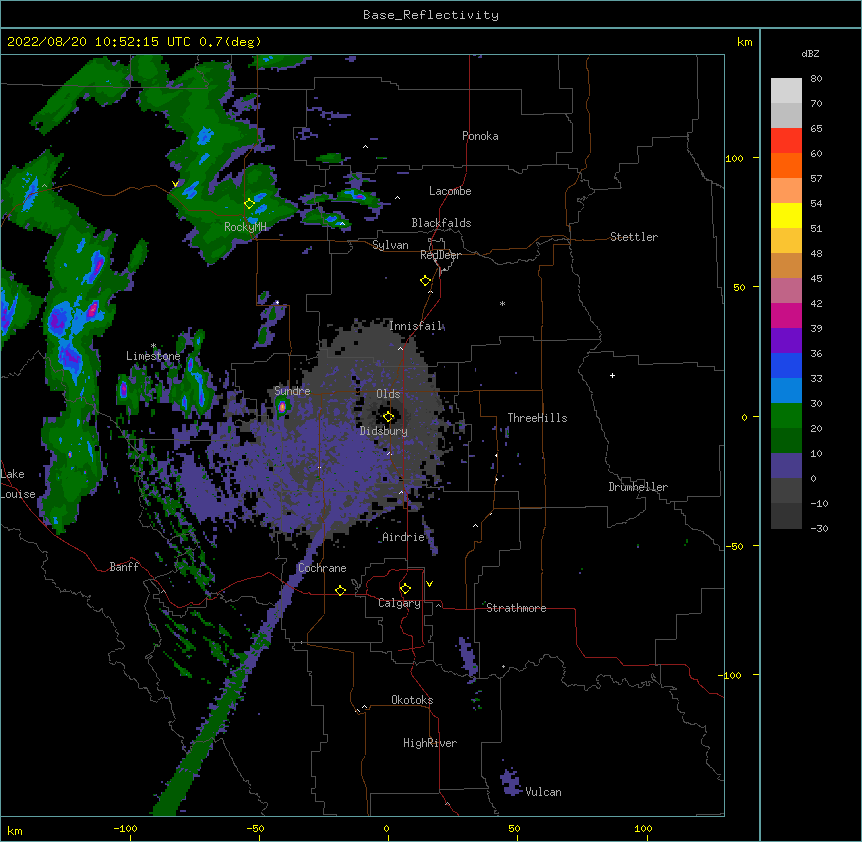Click the 80 value on the dBZ scale
862x842 pixels.
tap(816, 79)
